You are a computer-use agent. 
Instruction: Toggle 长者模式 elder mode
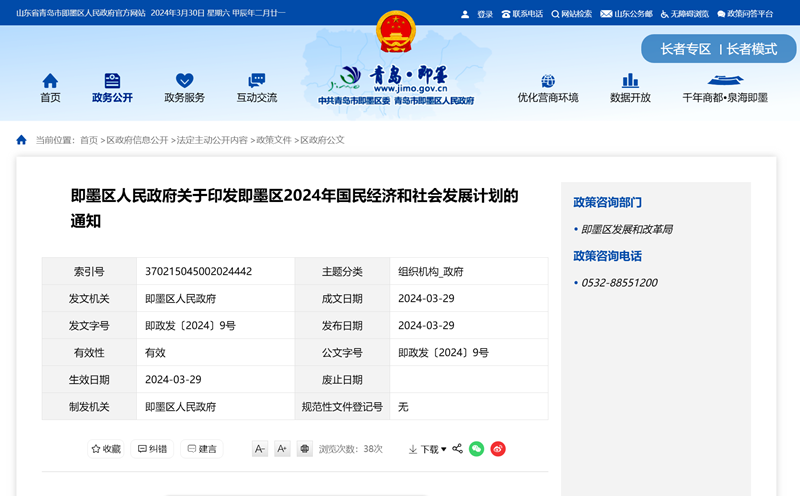point(751,49)
